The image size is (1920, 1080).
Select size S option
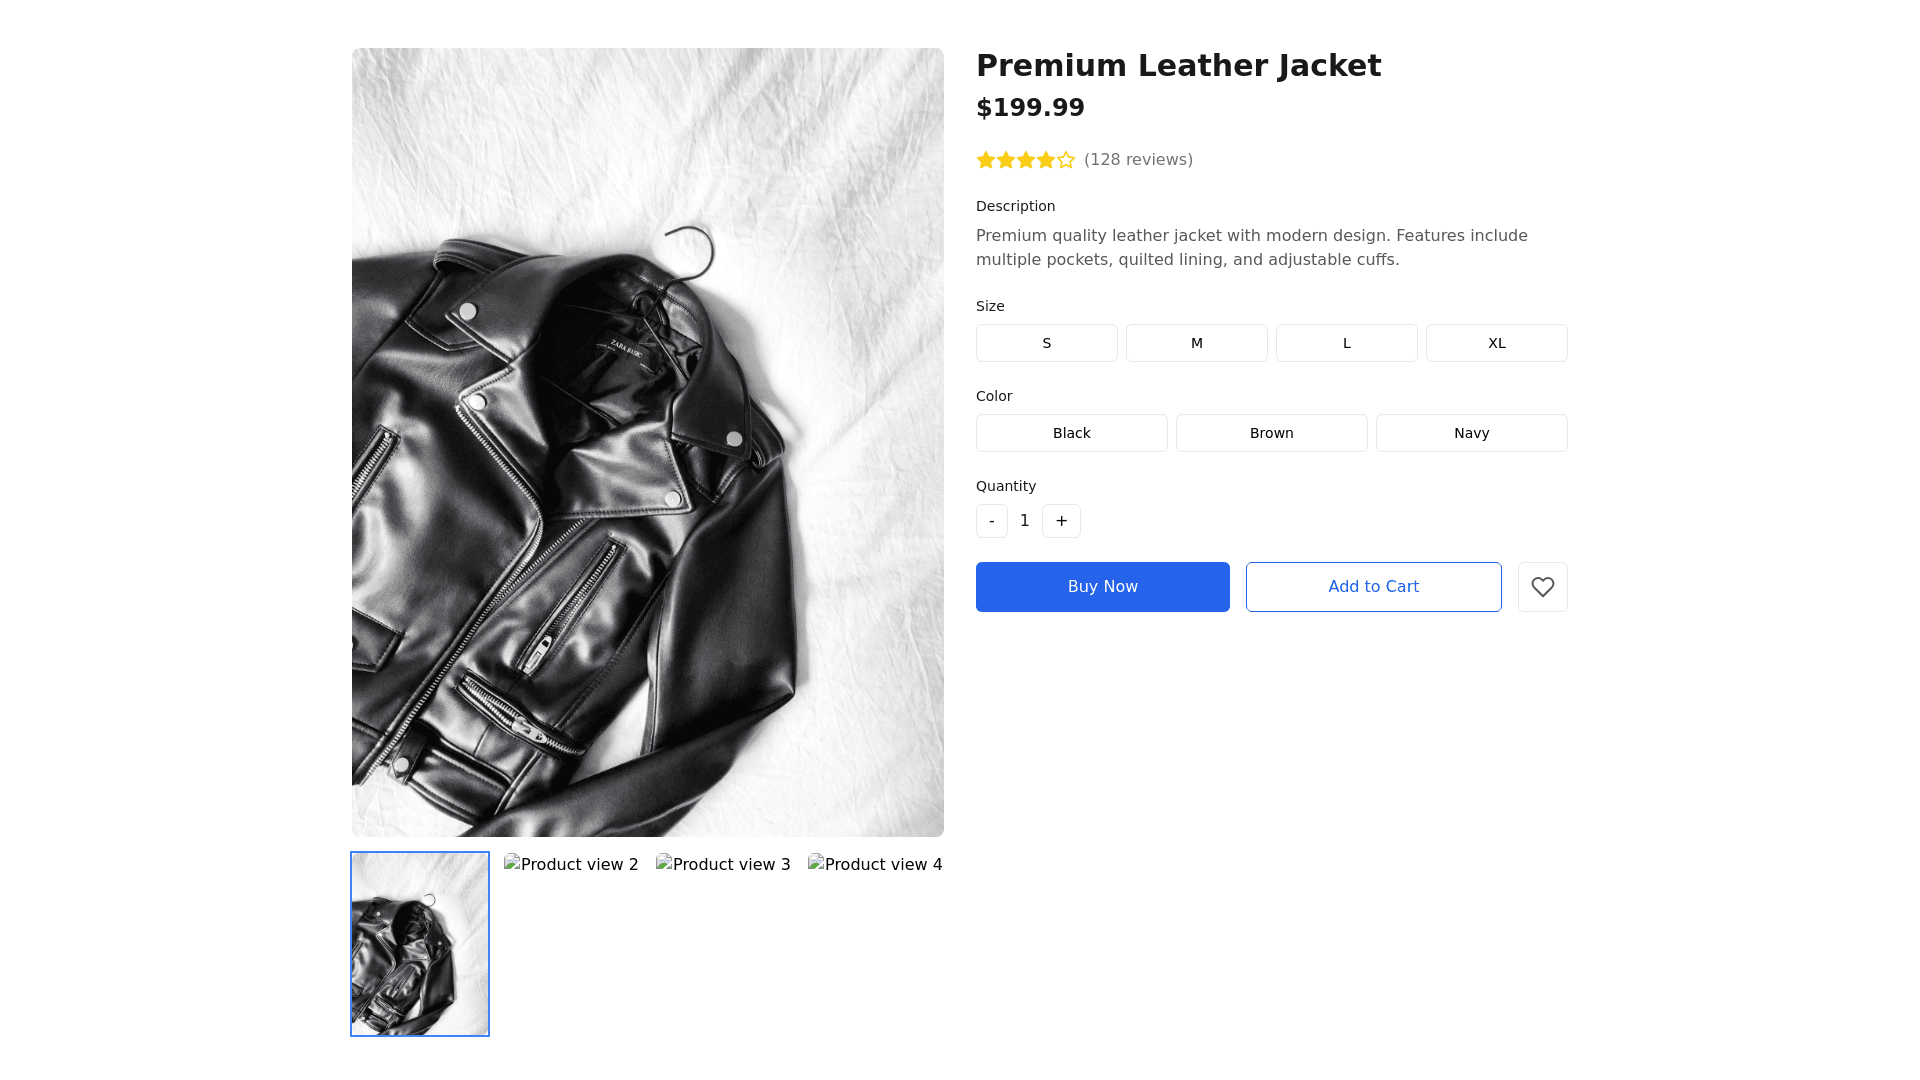tap(1046, 343)
